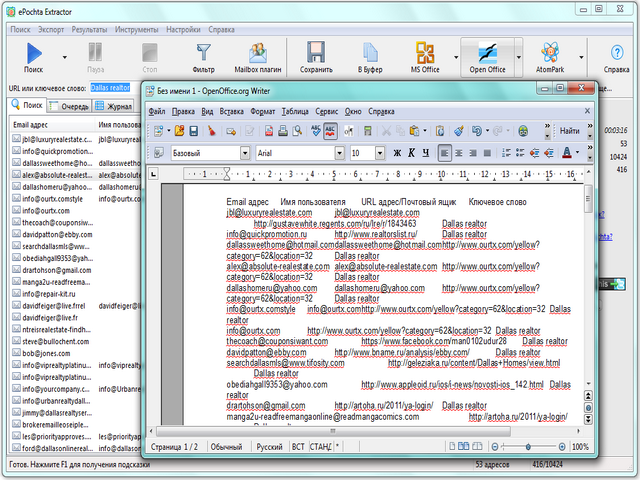Click the URL или ключевое слово input field
This screenshot has width=640, height=480.
[113, 88]
